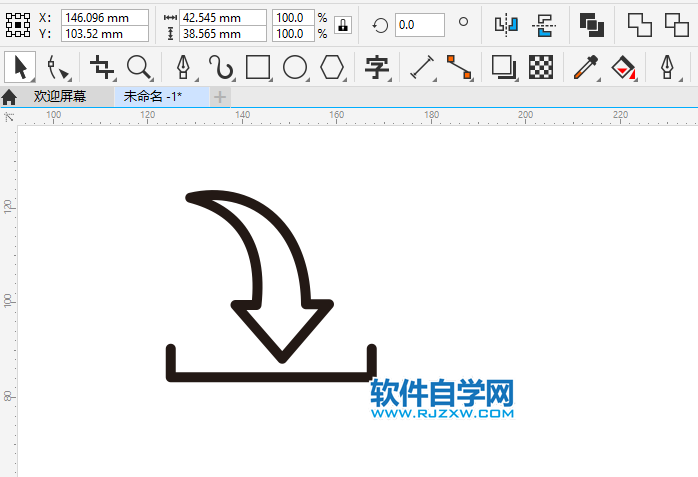Select the Rectangle tool

(x=258, y=68)
